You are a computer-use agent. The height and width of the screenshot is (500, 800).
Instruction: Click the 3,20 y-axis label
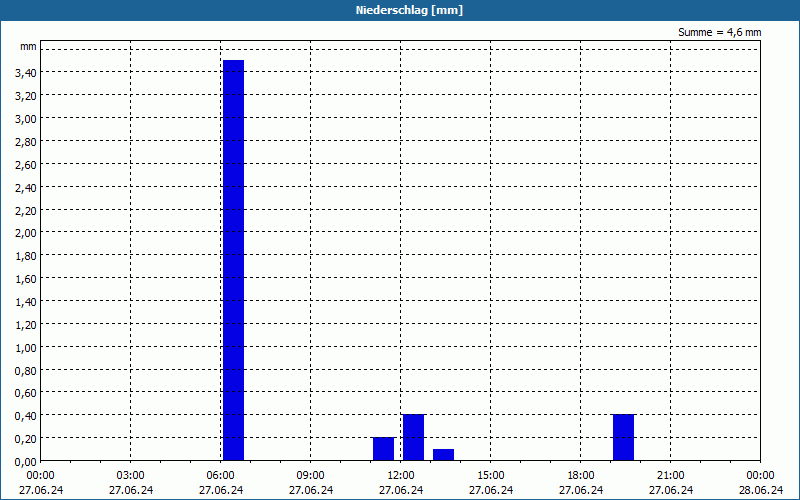pyautogui.click(x=26, y=96)
